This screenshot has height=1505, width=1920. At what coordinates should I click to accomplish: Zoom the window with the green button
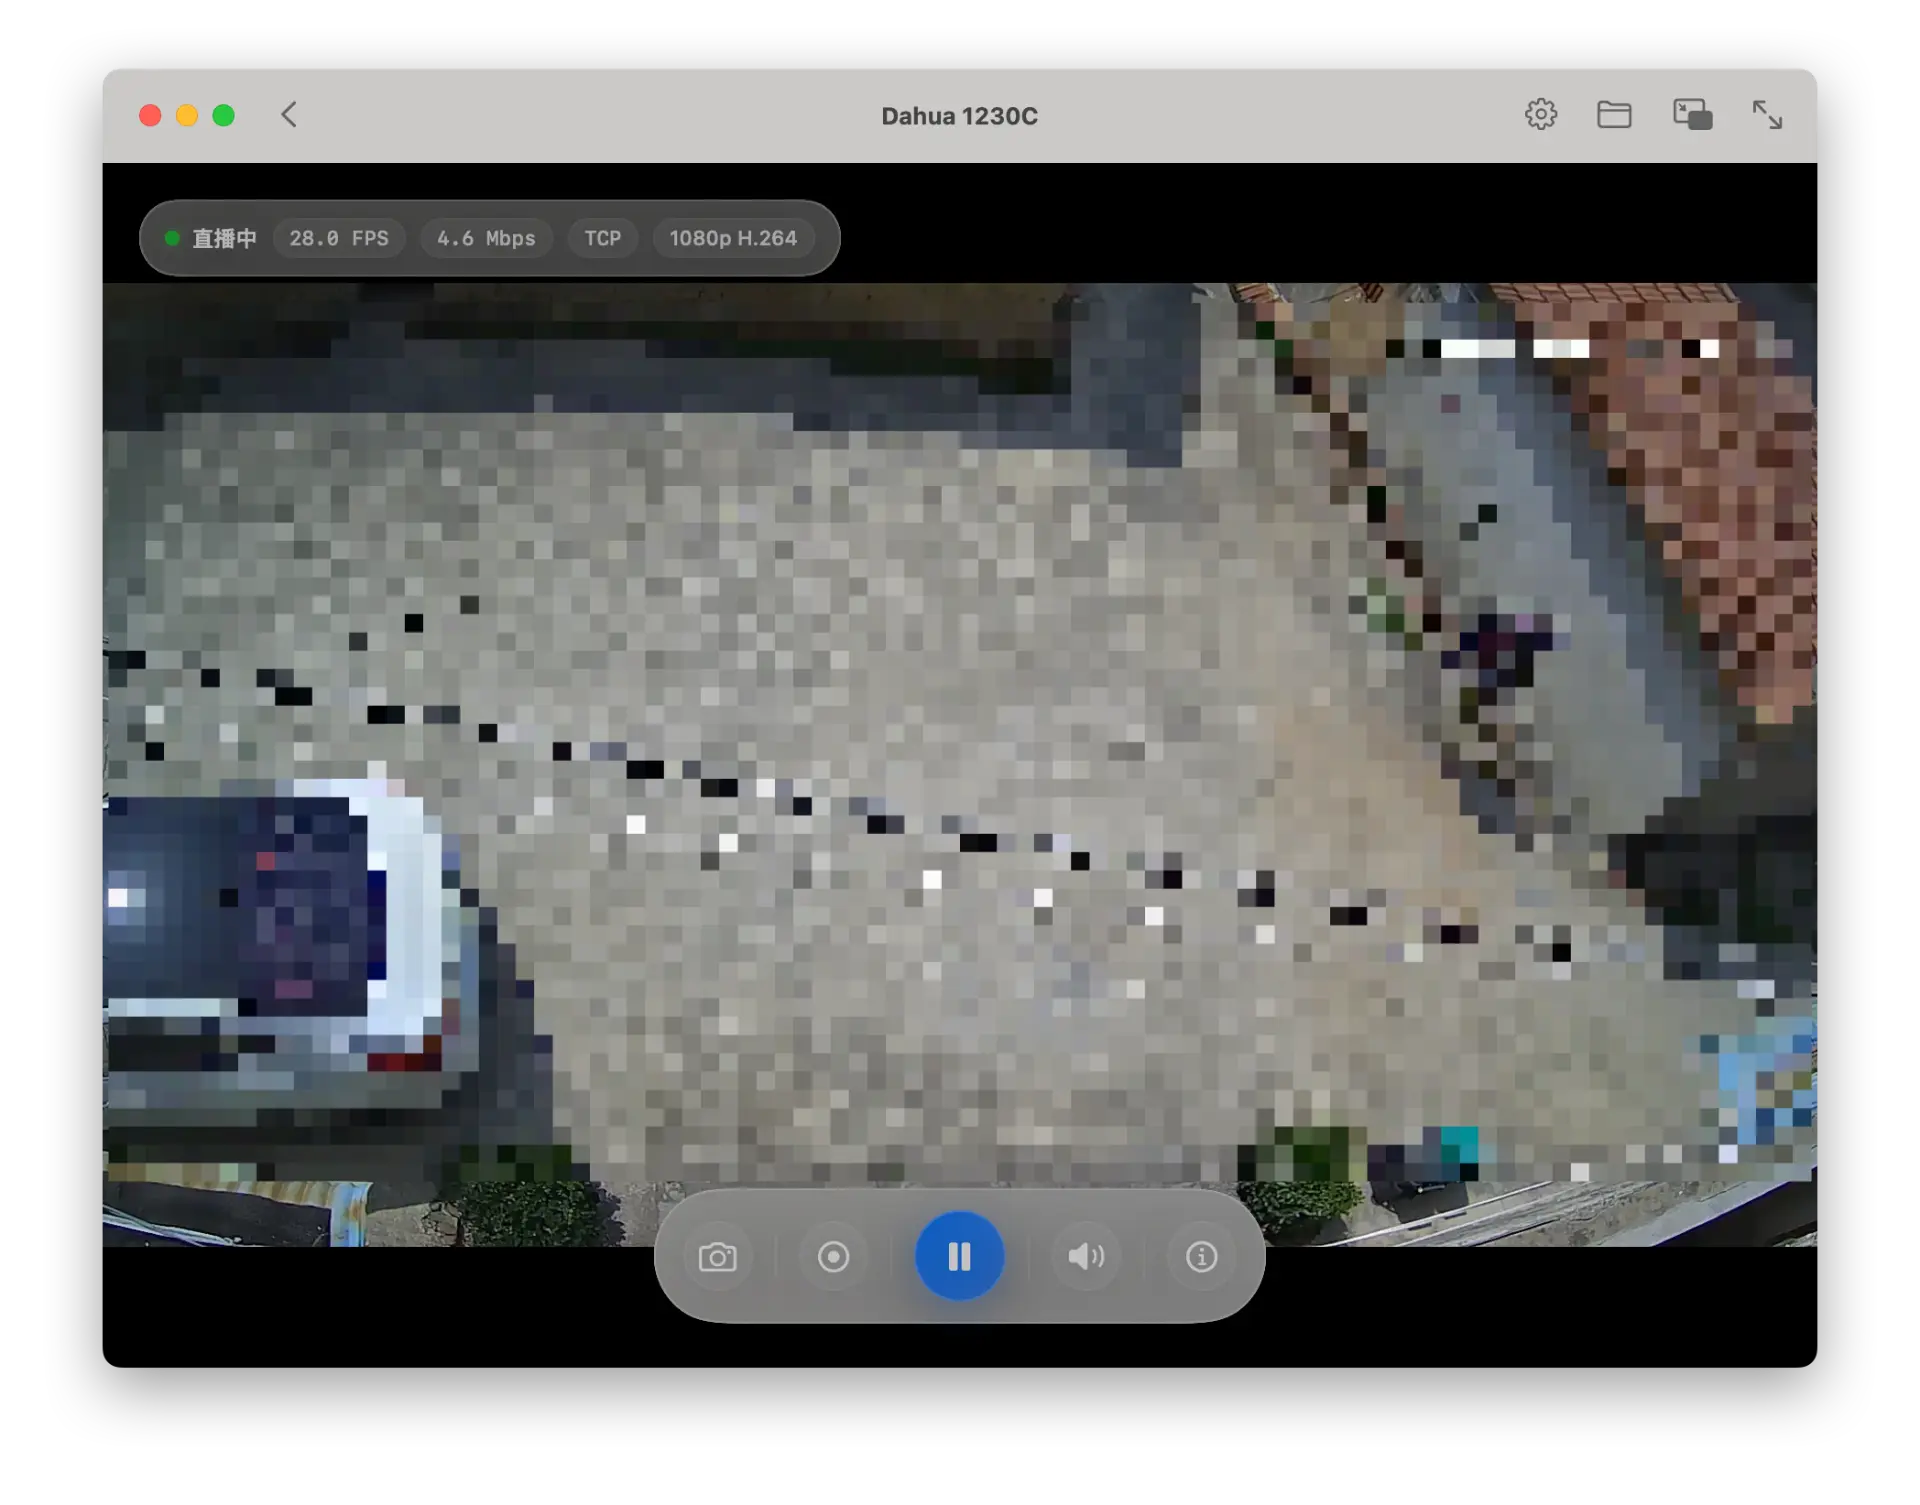point(224,116)
